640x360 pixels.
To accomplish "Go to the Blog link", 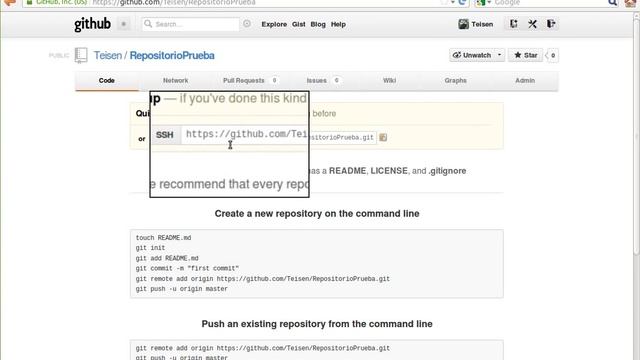I will [x=318, y=24].
